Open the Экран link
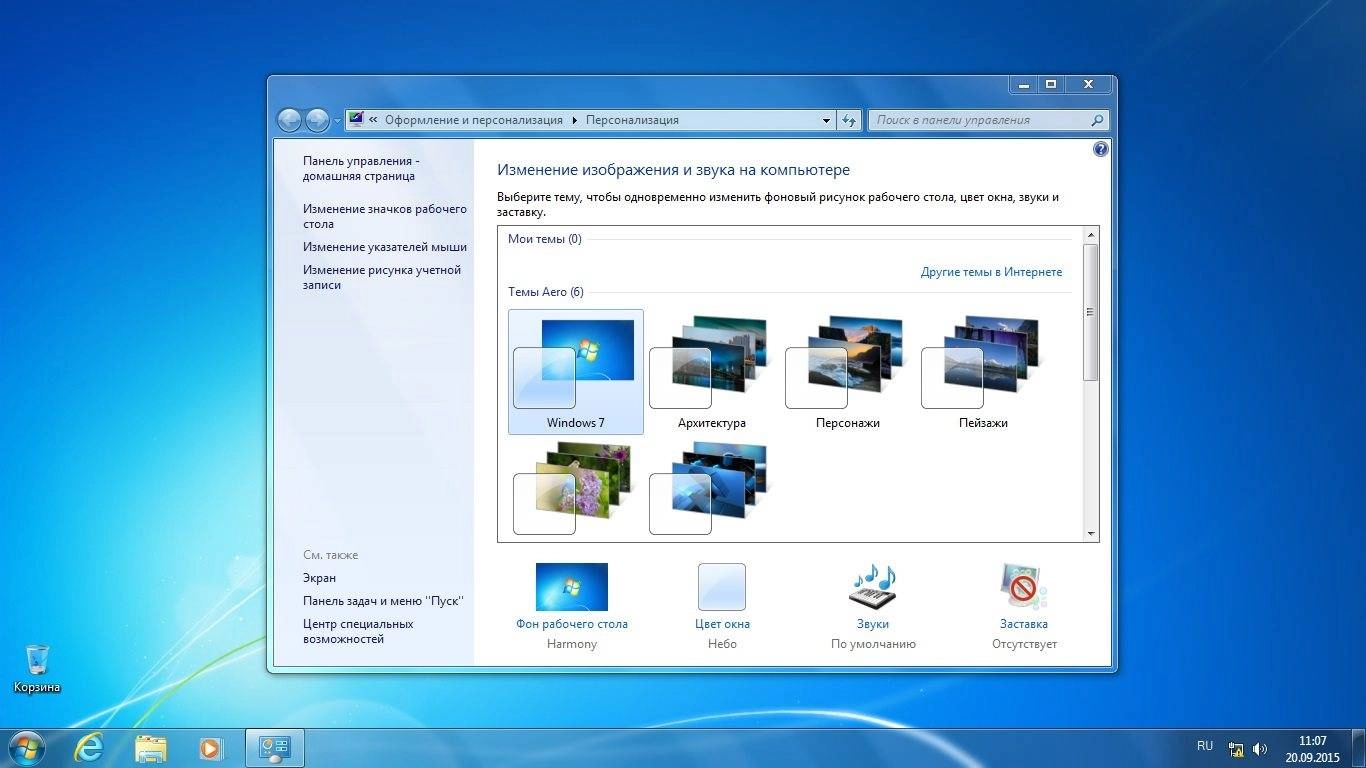1366x768 pixels. click(319, 578)
